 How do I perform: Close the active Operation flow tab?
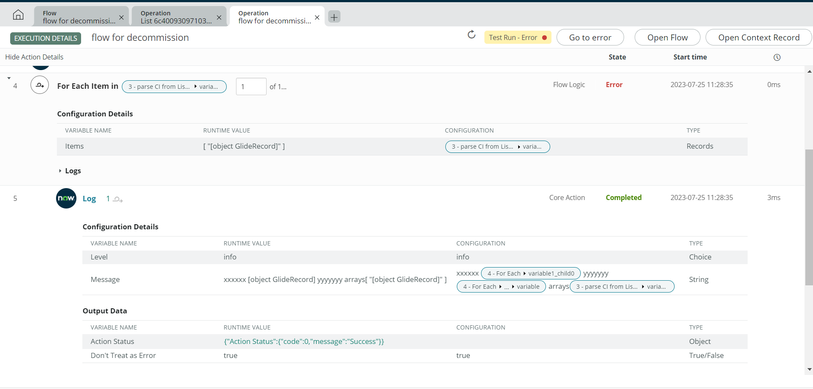click(317, 17)
